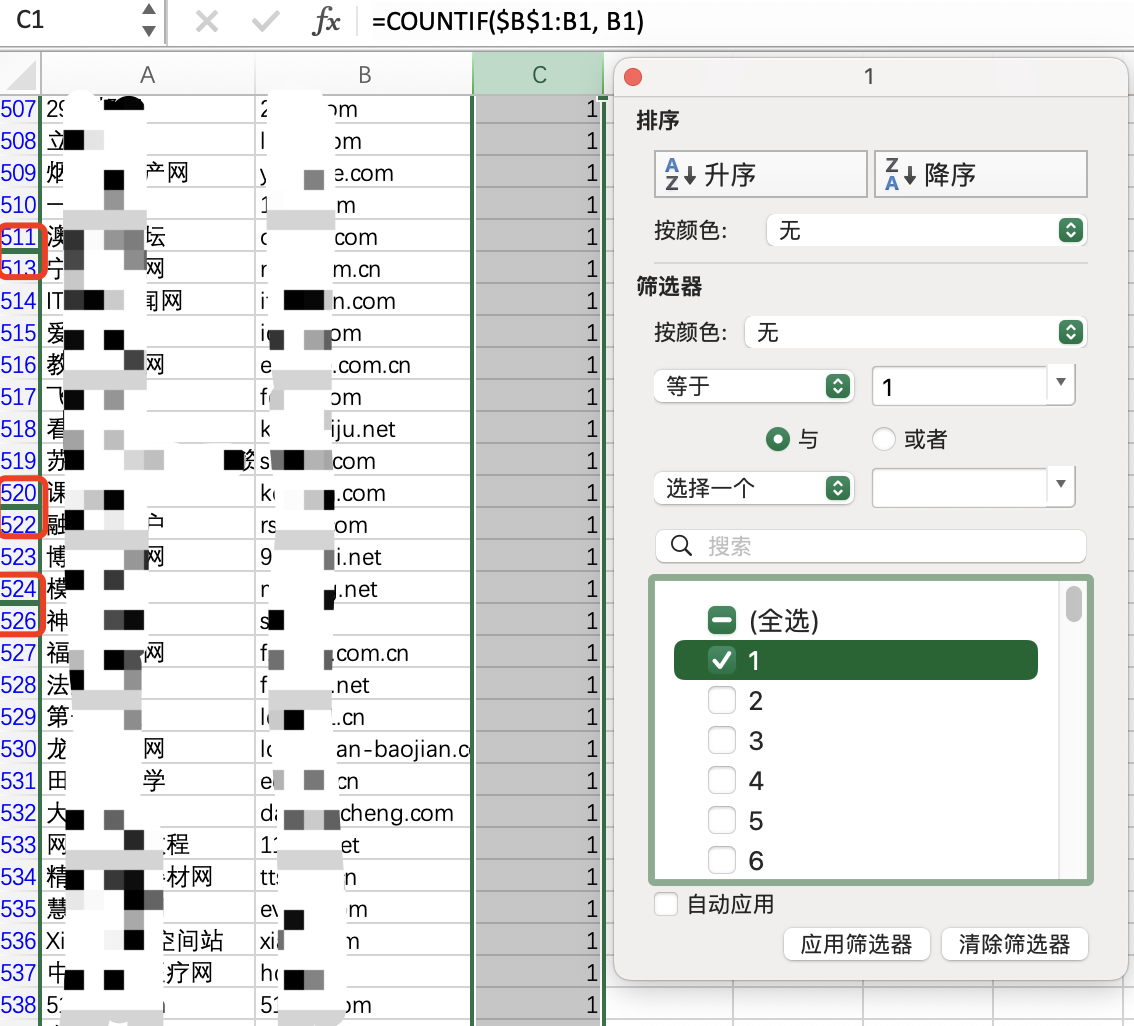1134x1026 pixels.
Task: Select the 与 radio button
Action: (x=775, y=439)
